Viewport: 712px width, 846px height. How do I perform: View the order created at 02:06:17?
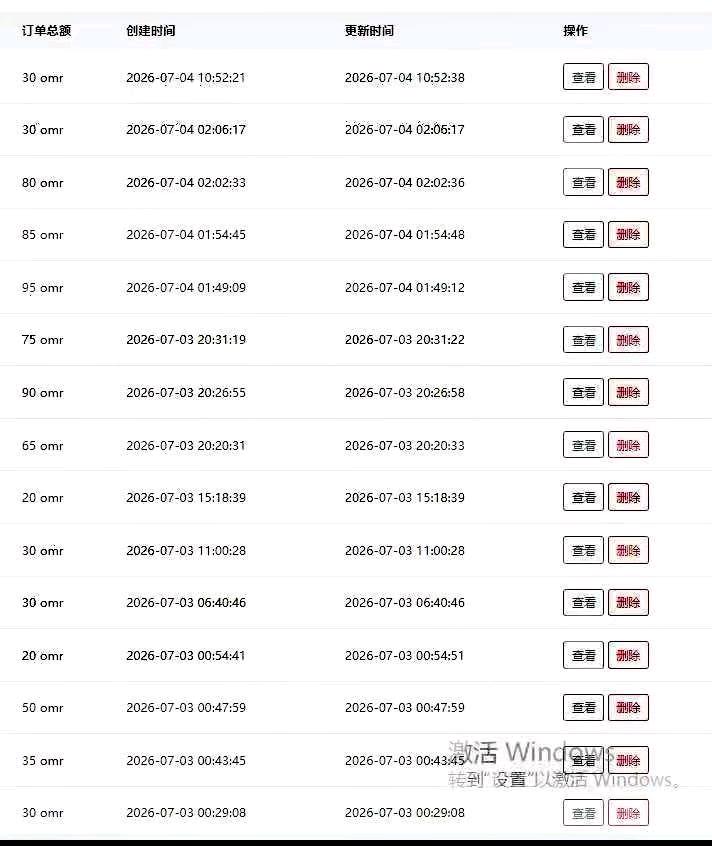583,129
